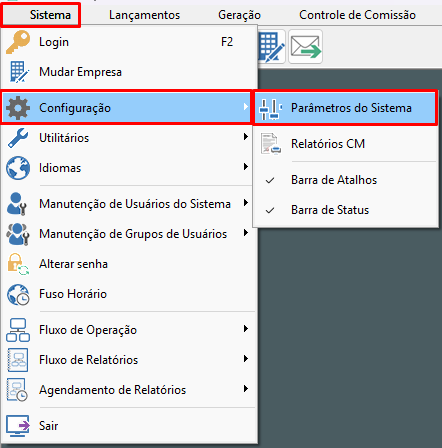
Task: Open Manutenção de Usuários do Sistema submenu
Action: point(129,204)
